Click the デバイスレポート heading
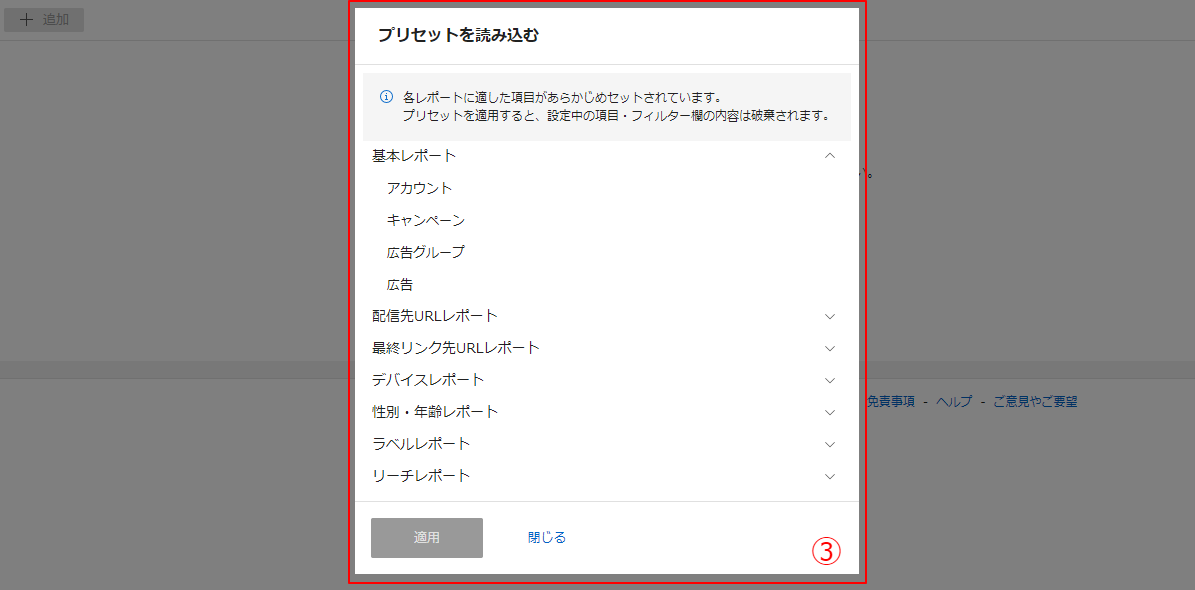Image resolution: width=1195 pixels, height=590 pixels. click(x=428, y=380)
